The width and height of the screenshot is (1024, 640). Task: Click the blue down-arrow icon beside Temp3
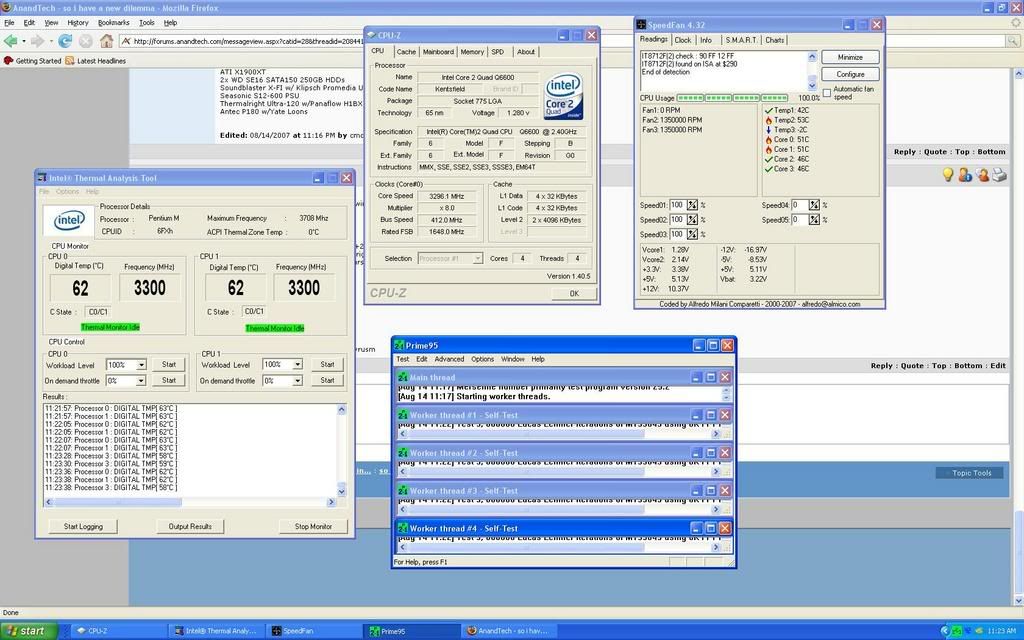(769, 130)
